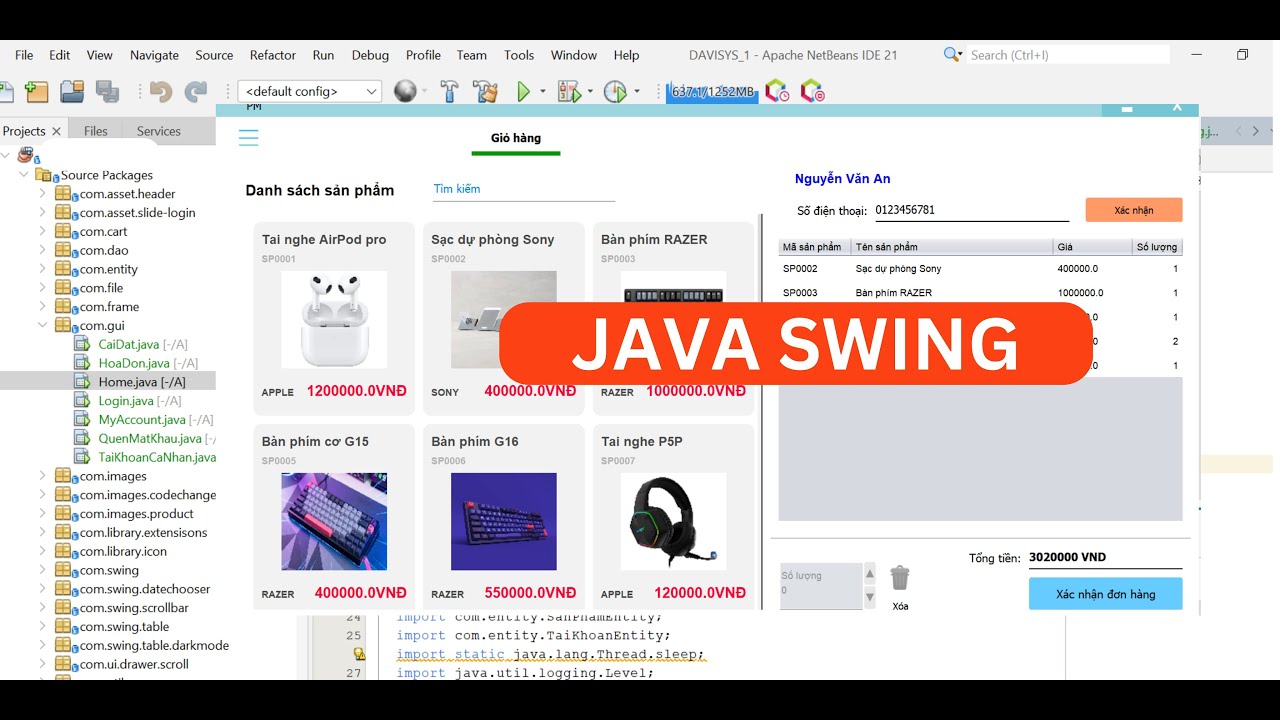Screen dimensions: 1280x720
Task: Click the globe browser icon in toolbar
Action: click(x=405, y=91)
